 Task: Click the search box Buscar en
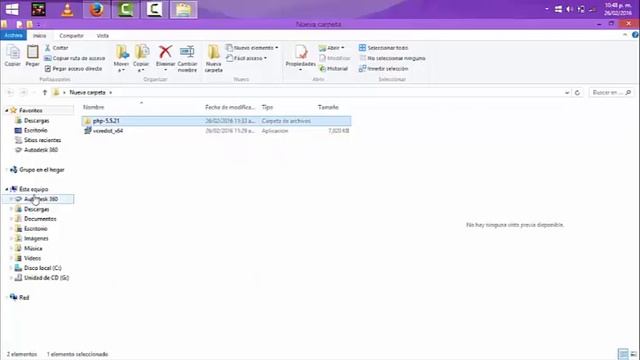pyautogui.click(x=611, y=93)
